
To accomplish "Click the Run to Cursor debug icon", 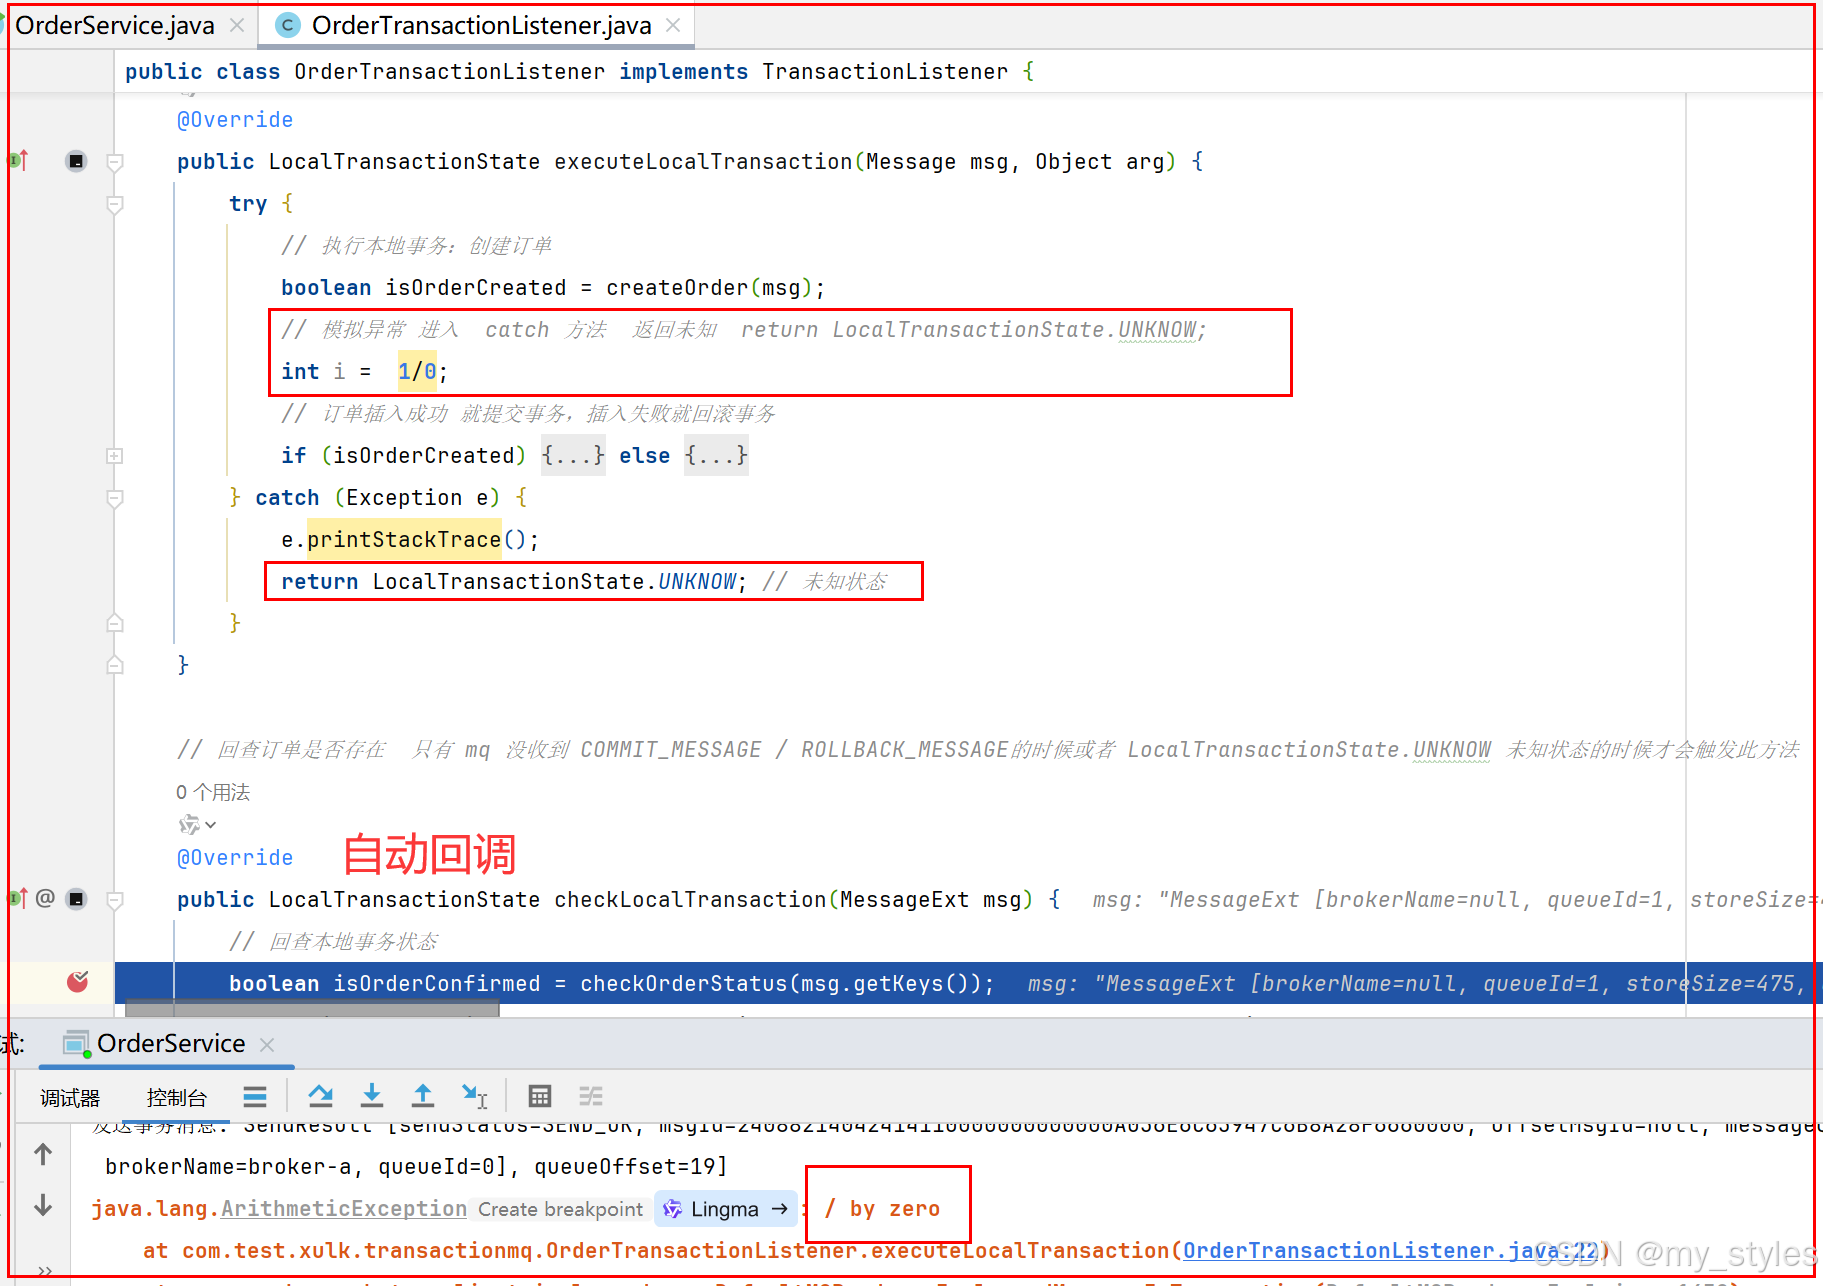I will tap(474, 1096).
